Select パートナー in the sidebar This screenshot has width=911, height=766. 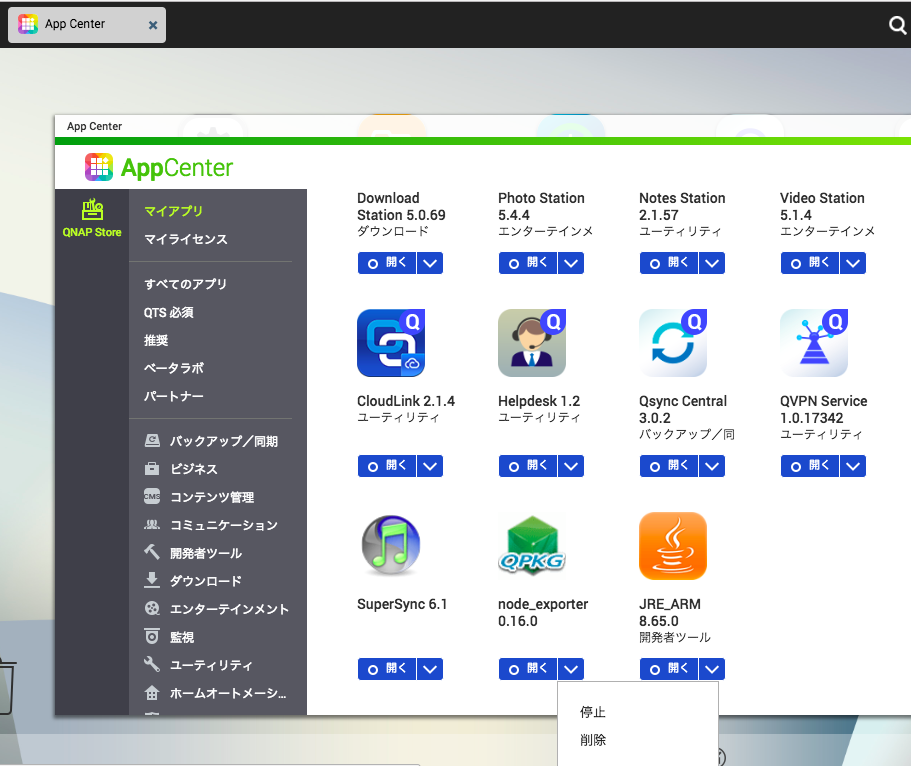click(174, 396)
